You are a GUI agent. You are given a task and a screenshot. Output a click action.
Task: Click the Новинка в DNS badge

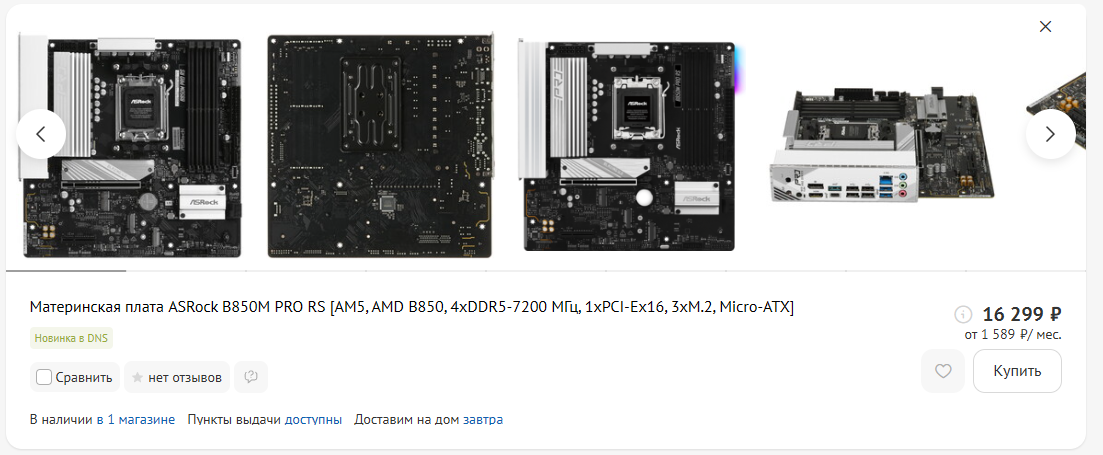pyautogui.click(x=71, y=338)
